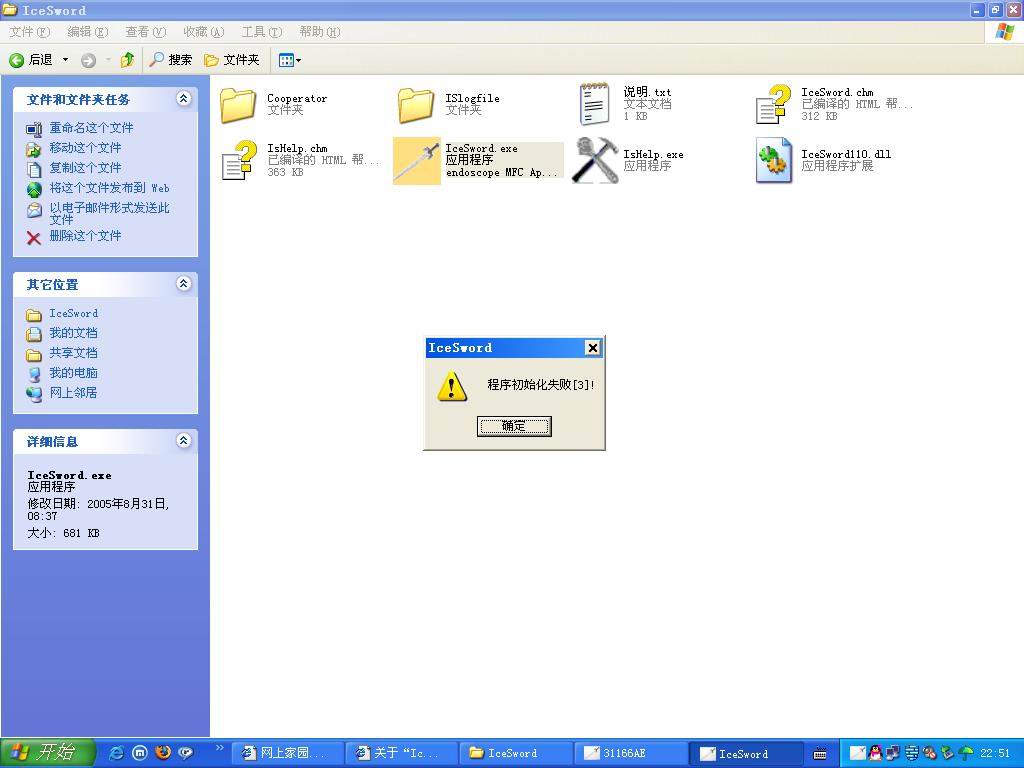
Task: Click the IceSword.exe file name label
Action: pyautogui.click(x=481, y=148)
